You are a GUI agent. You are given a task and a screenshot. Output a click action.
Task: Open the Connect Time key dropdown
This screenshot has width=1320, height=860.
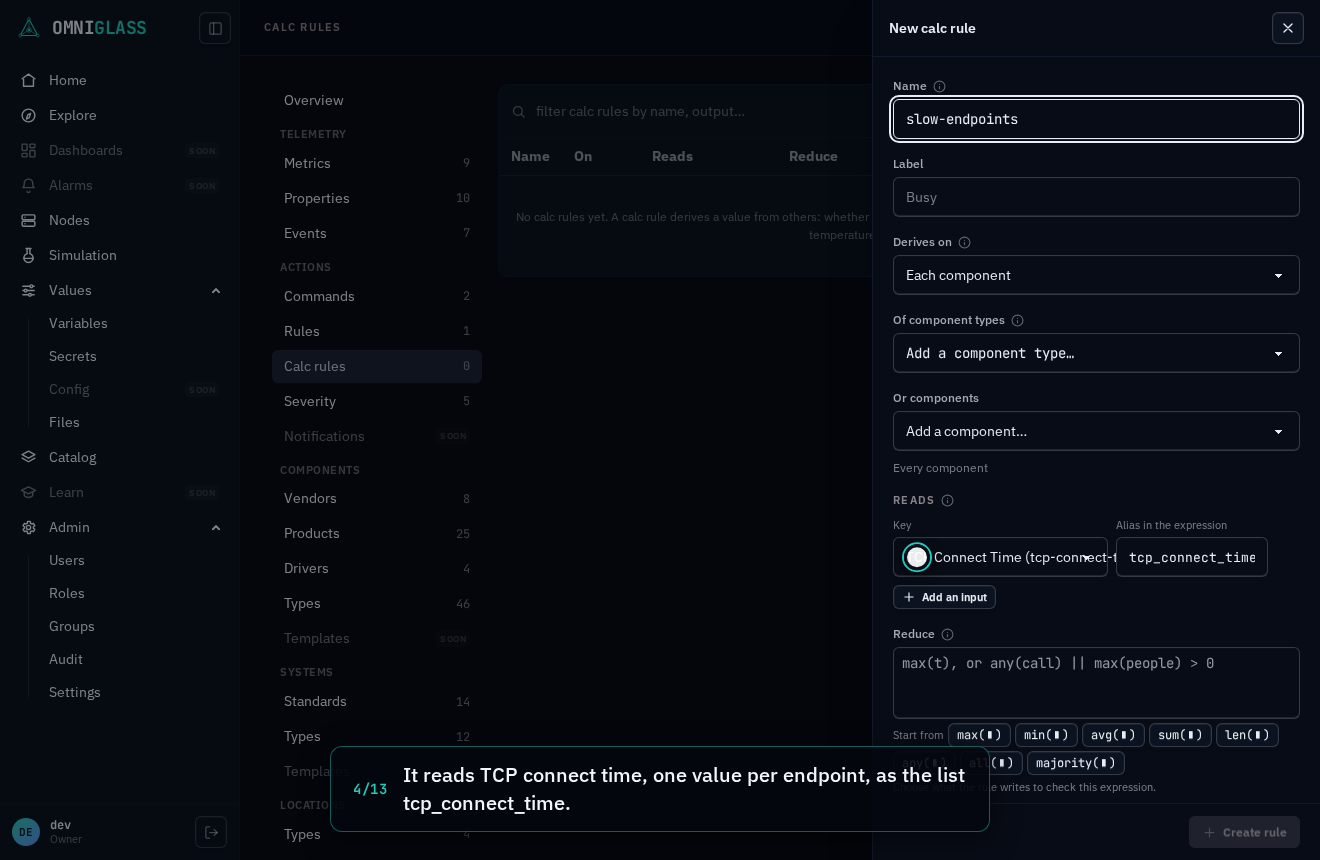1000,557
